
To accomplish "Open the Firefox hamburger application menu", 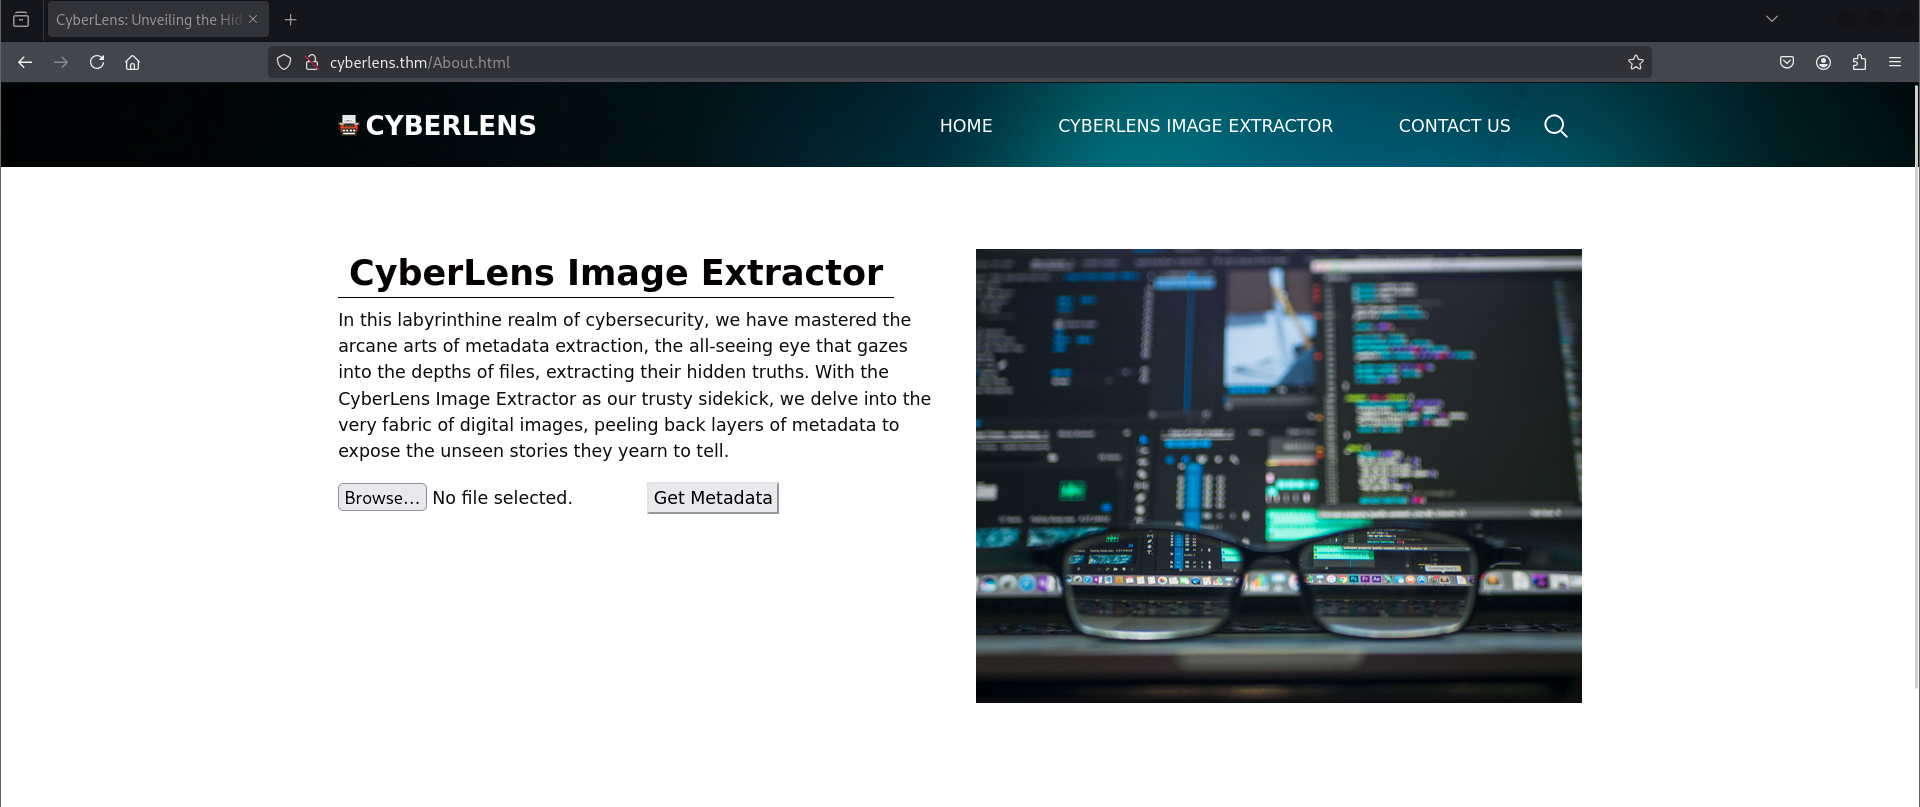I will tap(1895, 62).
